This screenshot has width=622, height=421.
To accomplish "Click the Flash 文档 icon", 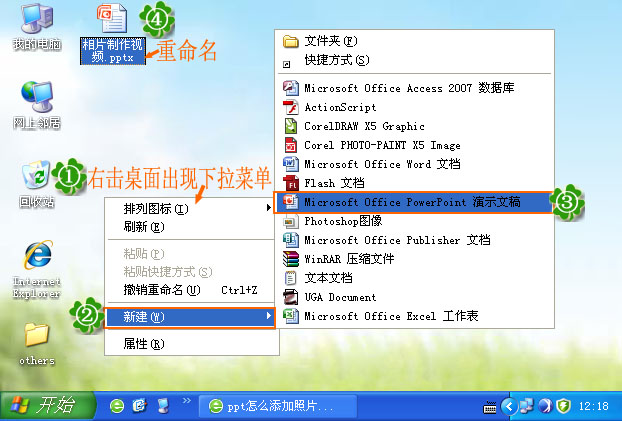I will (x=290, y=183).
